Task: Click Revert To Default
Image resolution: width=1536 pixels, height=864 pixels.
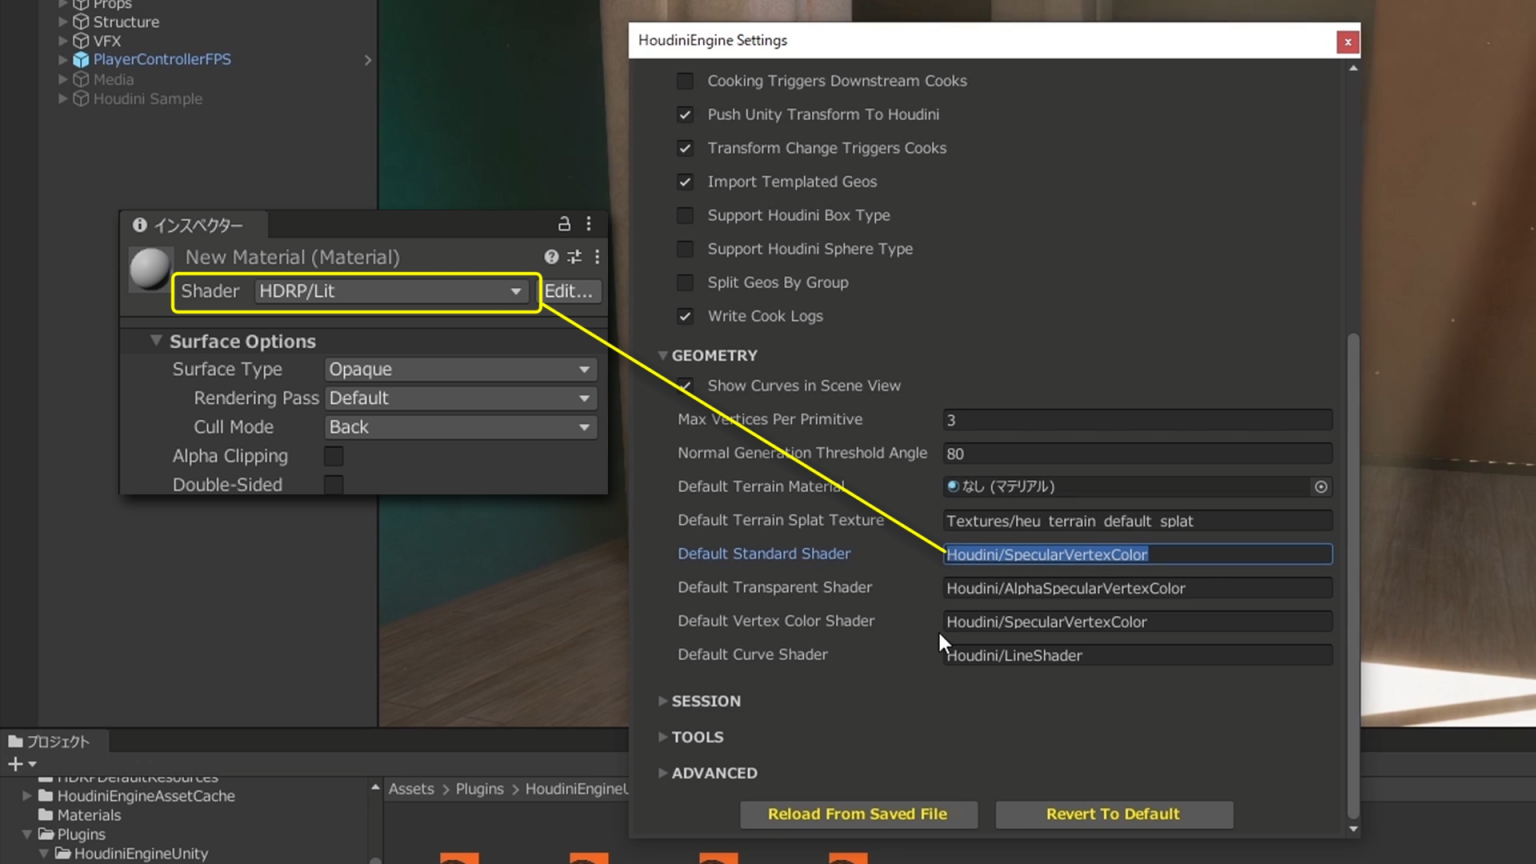Action: click(1113, 814)
